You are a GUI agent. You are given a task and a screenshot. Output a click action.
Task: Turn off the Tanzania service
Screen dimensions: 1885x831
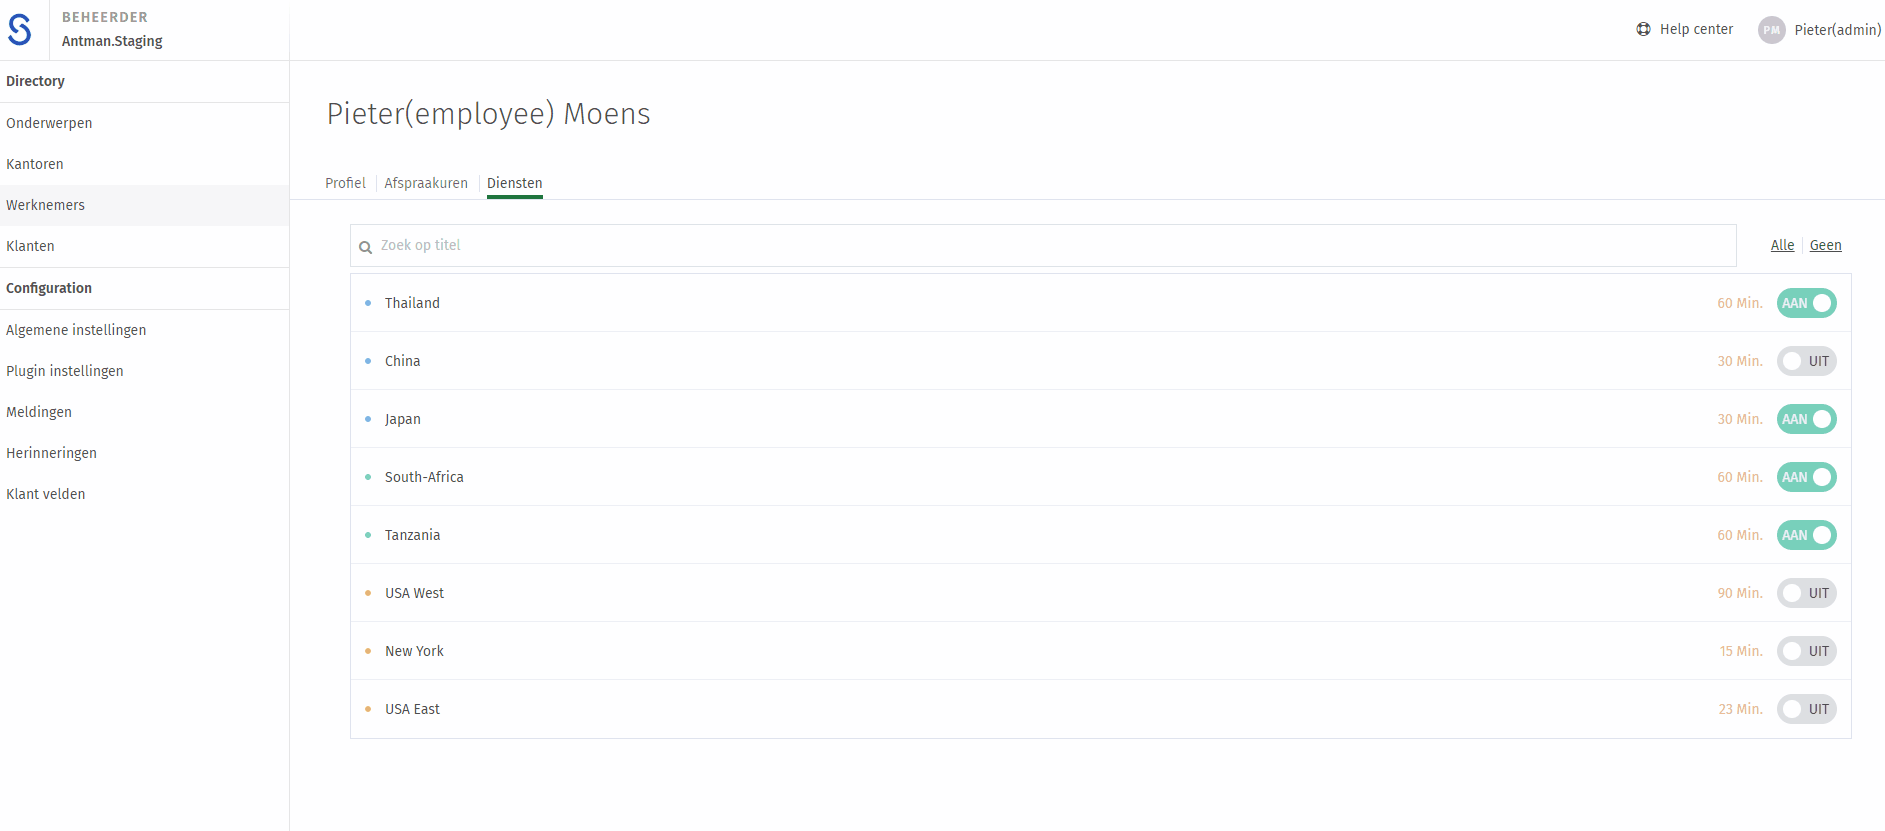[x=1806, y=535]
